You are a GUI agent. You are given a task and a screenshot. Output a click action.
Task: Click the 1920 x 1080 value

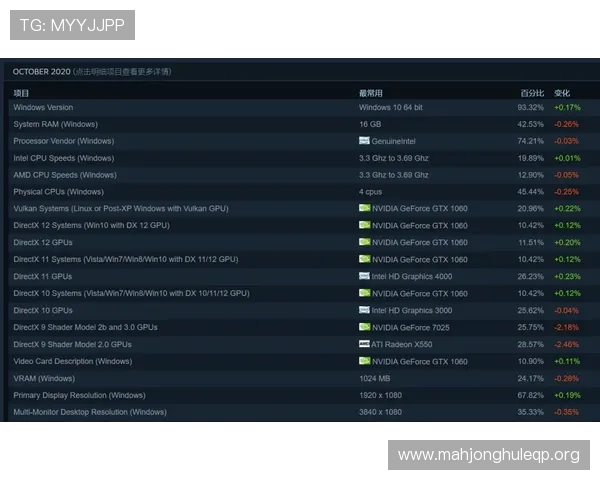(x=380, y=395)
